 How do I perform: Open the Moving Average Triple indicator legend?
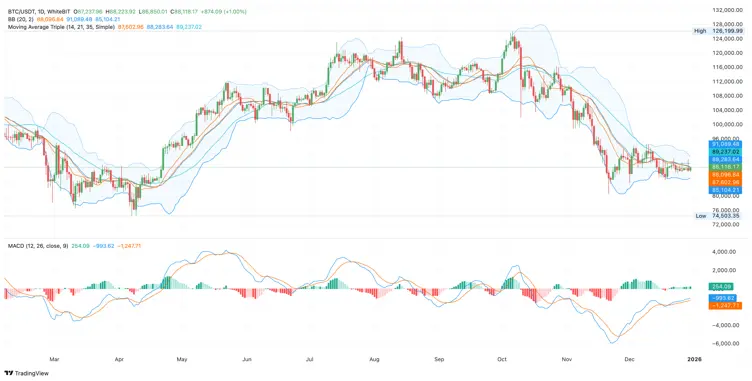(x=61, y=27)
